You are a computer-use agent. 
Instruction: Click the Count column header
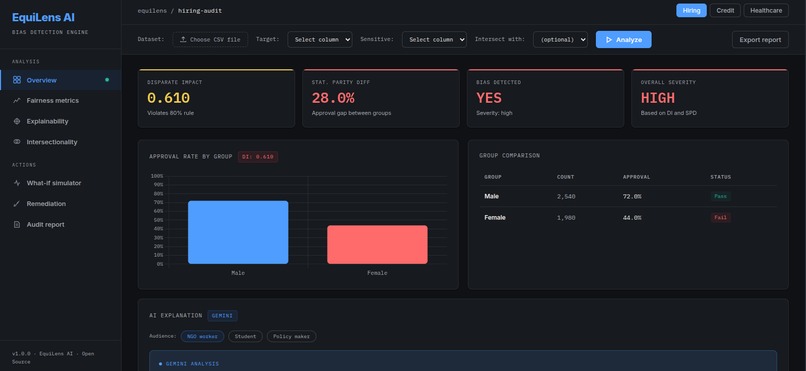[x=565, y=177]
